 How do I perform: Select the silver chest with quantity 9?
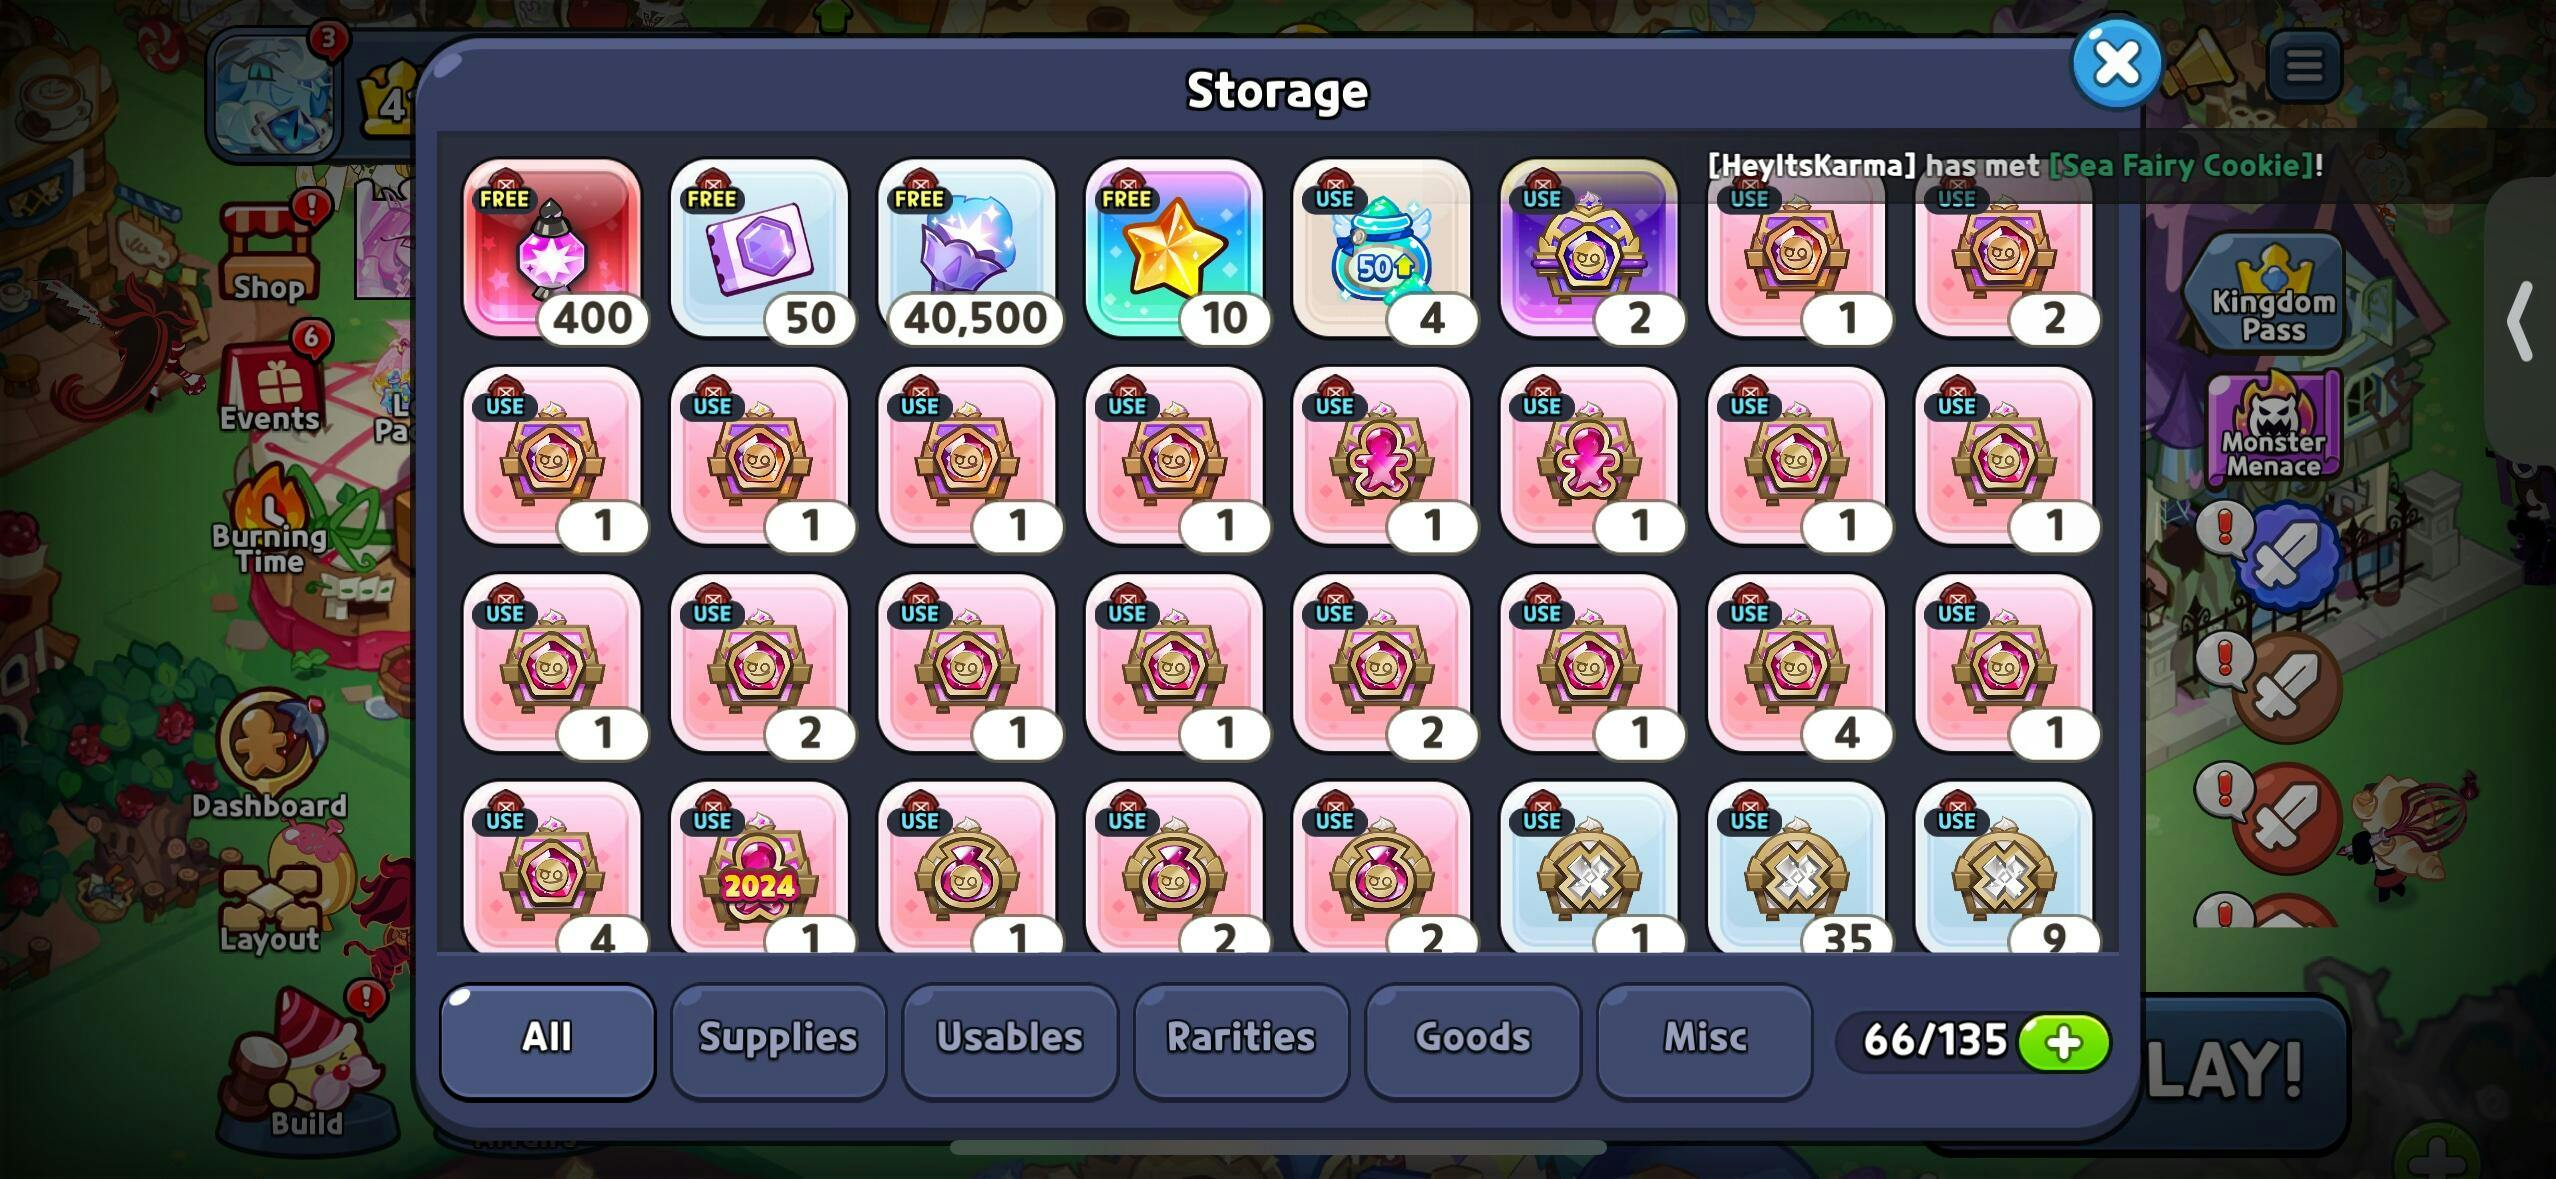tap(2004, 868)
